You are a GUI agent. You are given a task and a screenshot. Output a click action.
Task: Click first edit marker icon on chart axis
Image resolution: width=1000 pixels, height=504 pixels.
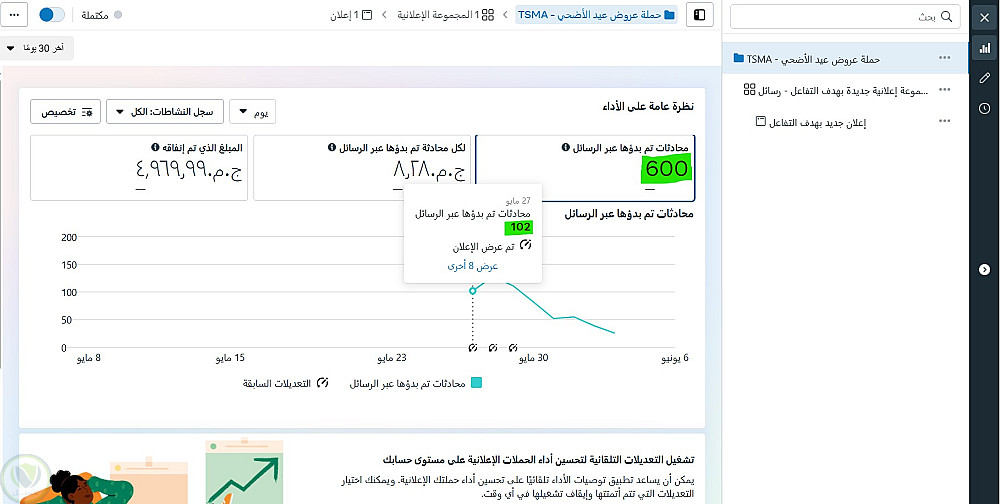click(473, 348)
